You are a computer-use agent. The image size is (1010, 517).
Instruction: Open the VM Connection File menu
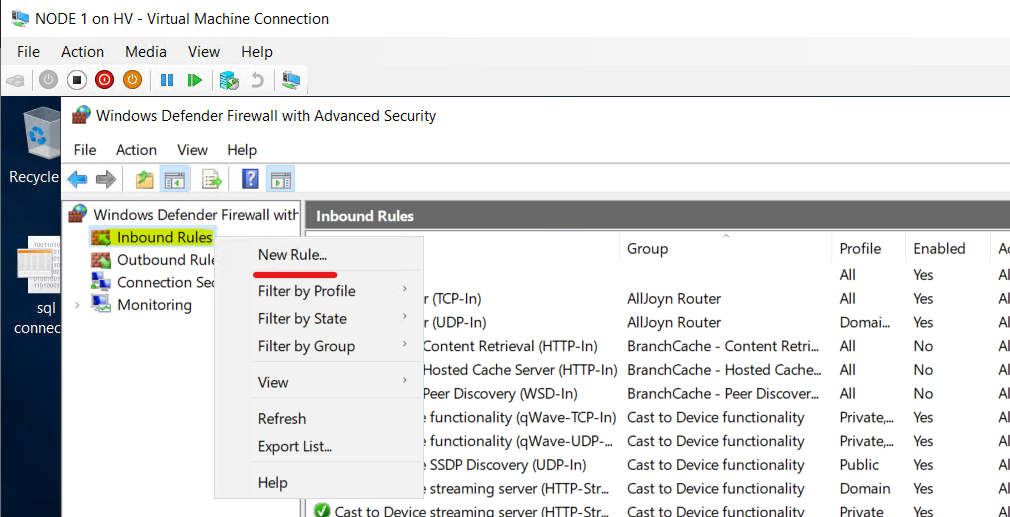click(x=28, y=52)
